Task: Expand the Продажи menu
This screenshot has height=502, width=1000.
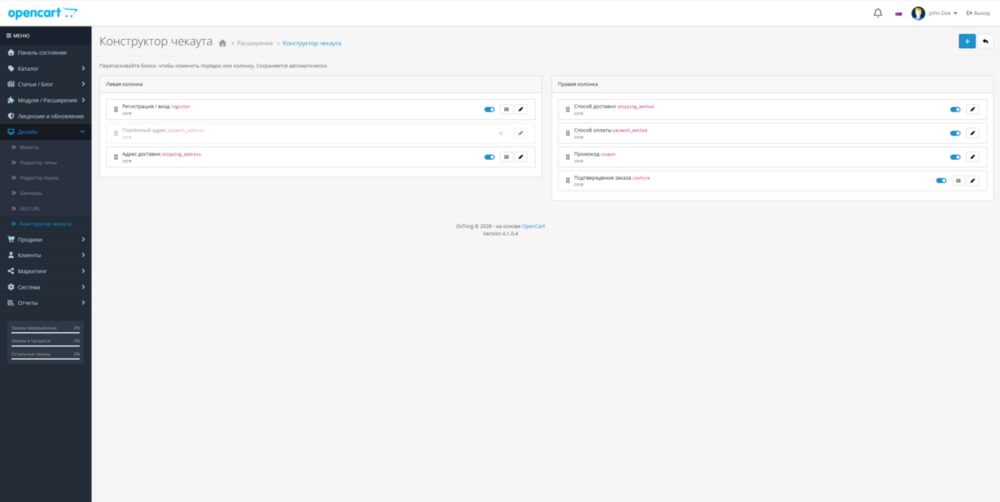Action: click(x=46, y=240)
